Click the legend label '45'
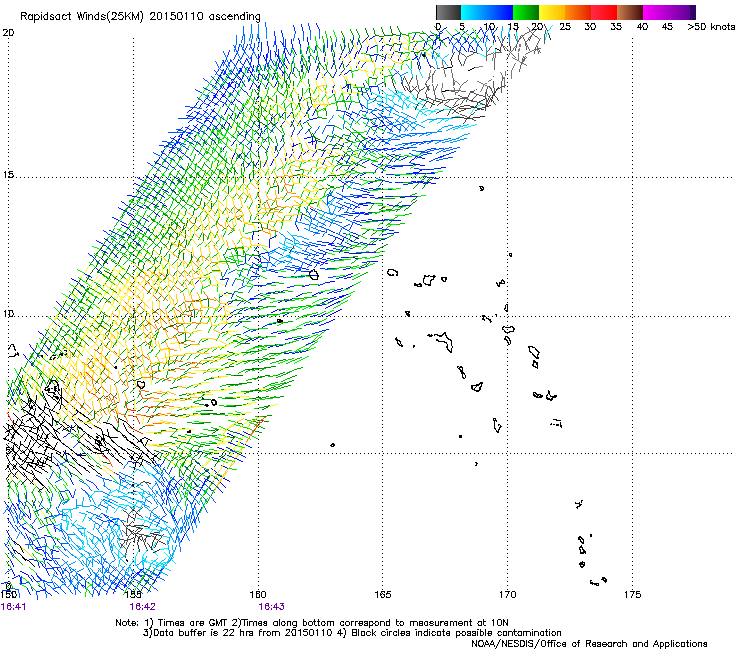The image size is (740, 650). (x=667, y=26)
